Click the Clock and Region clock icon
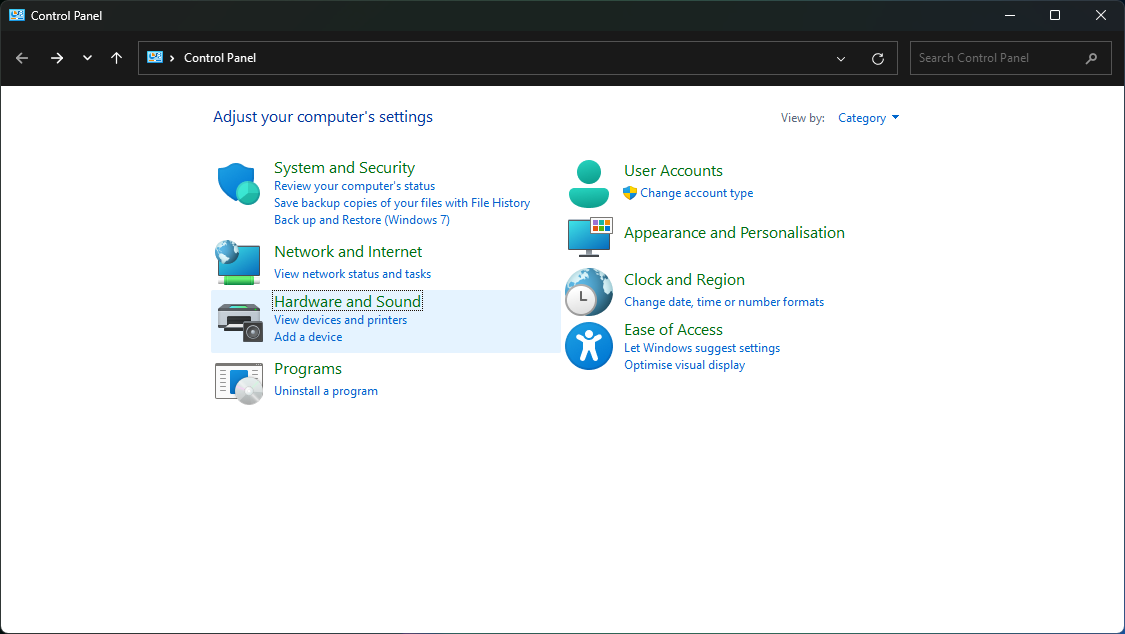1125x634 pixels. [588, 291]
